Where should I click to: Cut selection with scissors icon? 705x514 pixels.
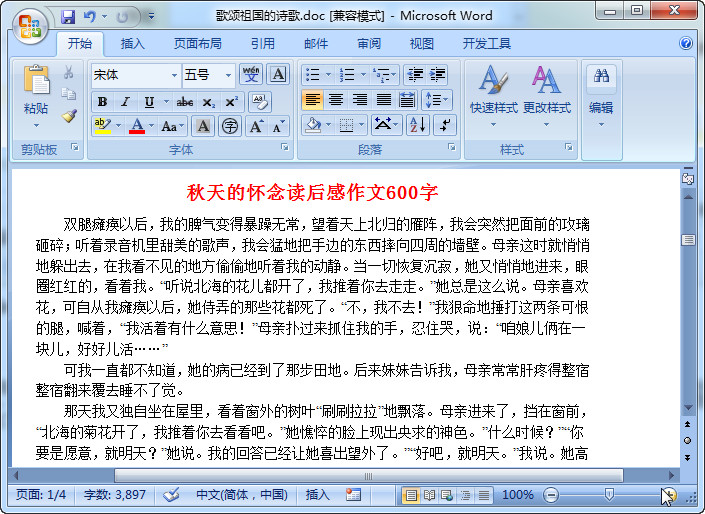tap(68, 72)
